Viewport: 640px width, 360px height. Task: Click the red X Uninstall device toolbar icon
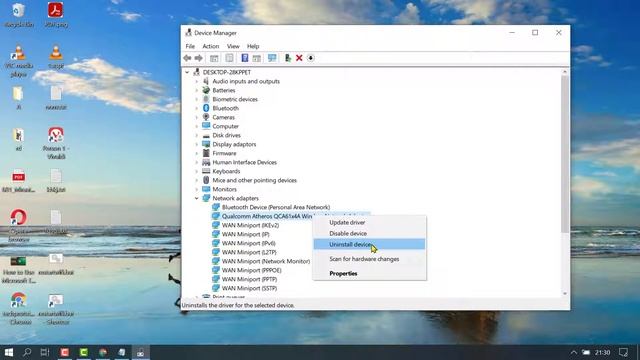pyautogui.click(x=299, y=58)
